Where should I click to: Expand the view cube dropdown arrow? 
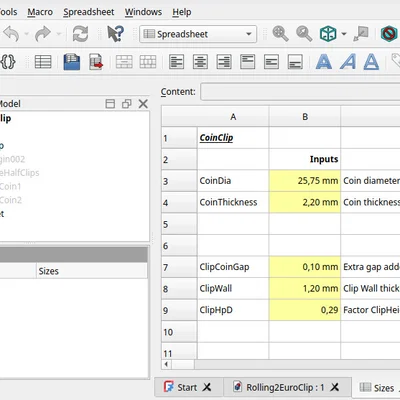click(344, 34)
